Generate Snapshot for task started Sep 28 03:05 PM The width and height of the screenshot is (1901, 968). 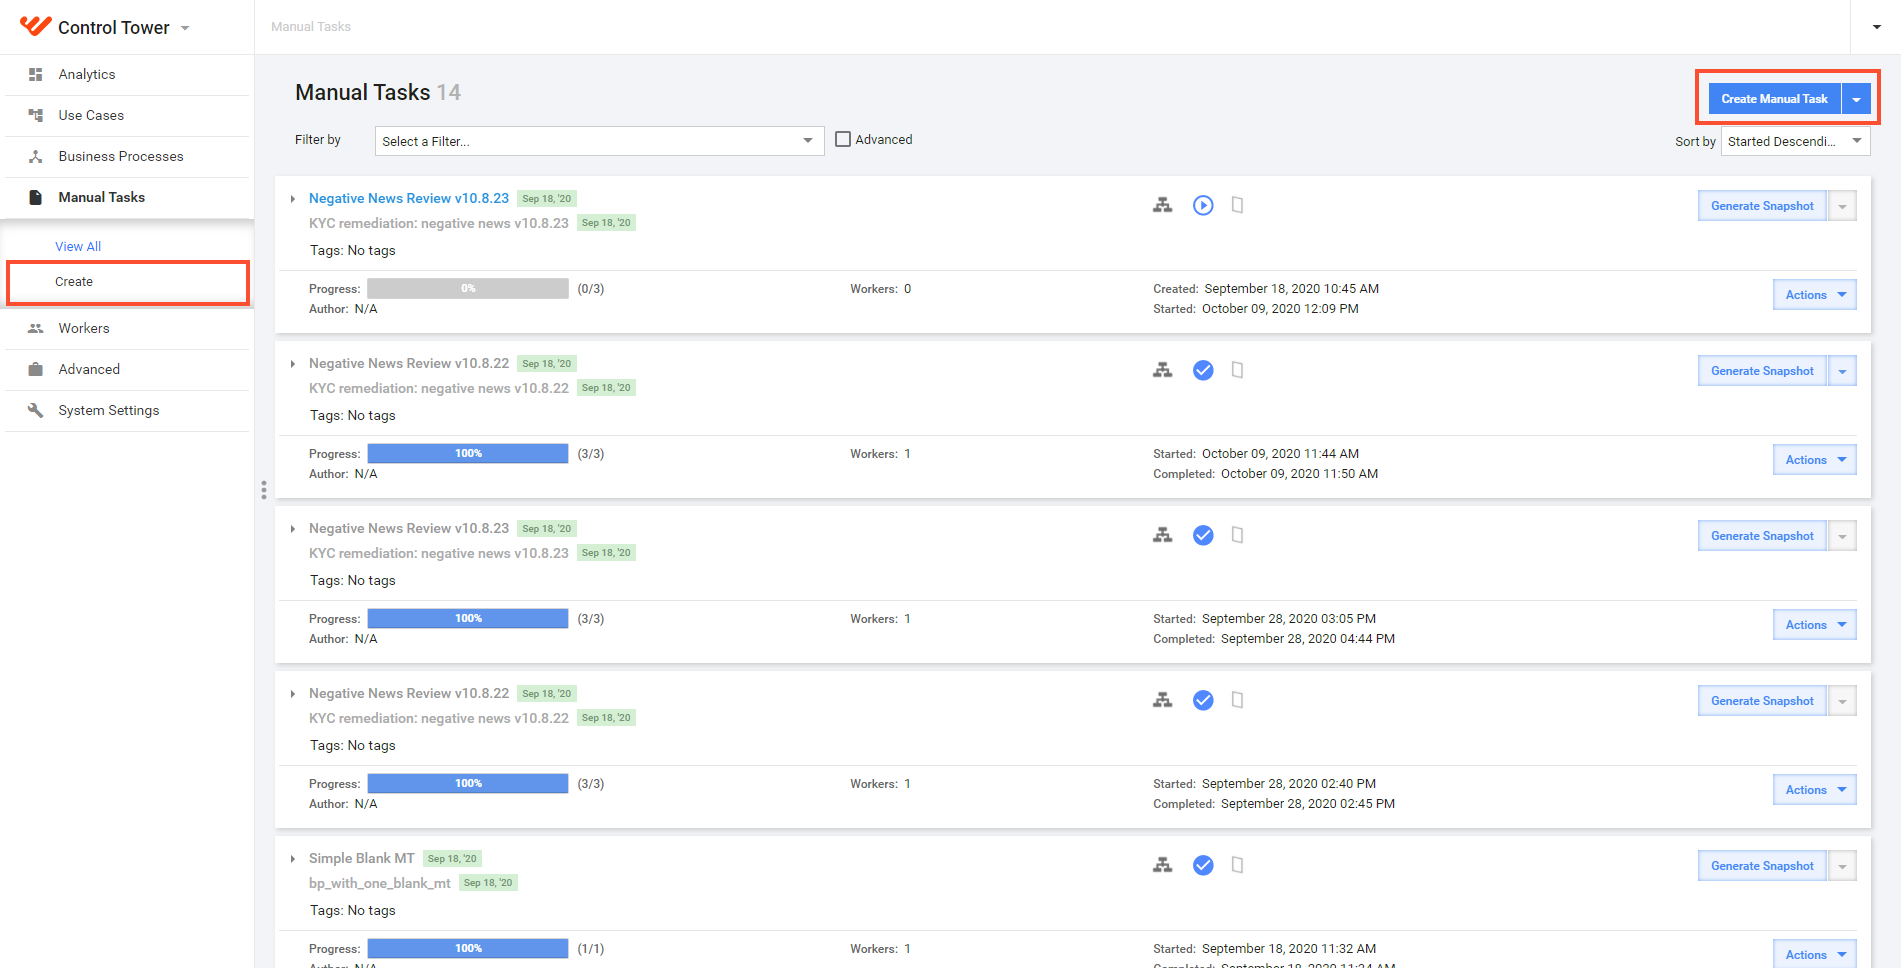(1762, 536)
